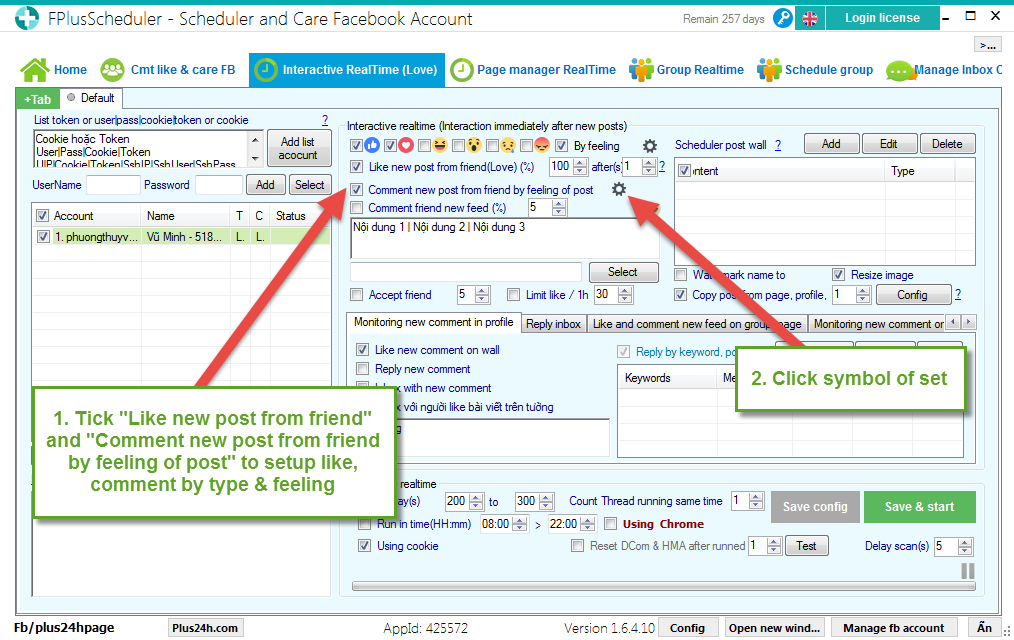The width and height of the screenshot is (1014, 640).
Task: Select the Default tab
Action: click(91, 98)
